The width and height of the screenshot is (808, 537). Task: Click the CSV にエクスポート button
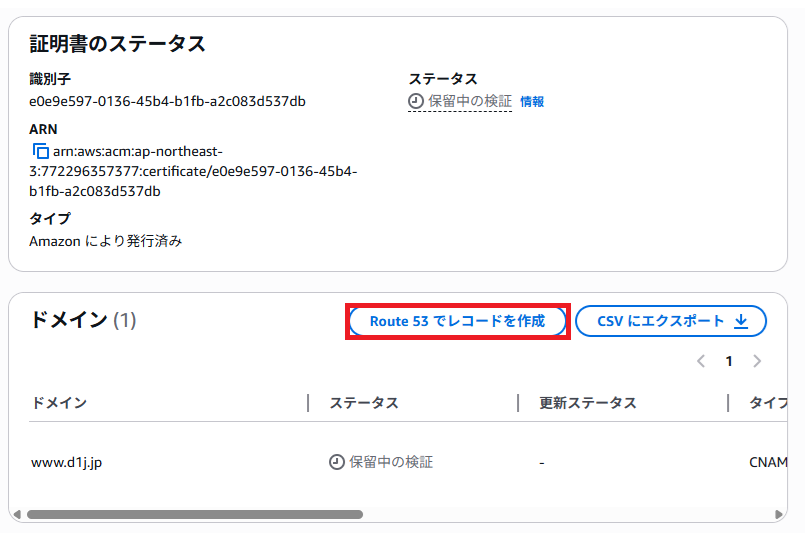pos(671,321)
